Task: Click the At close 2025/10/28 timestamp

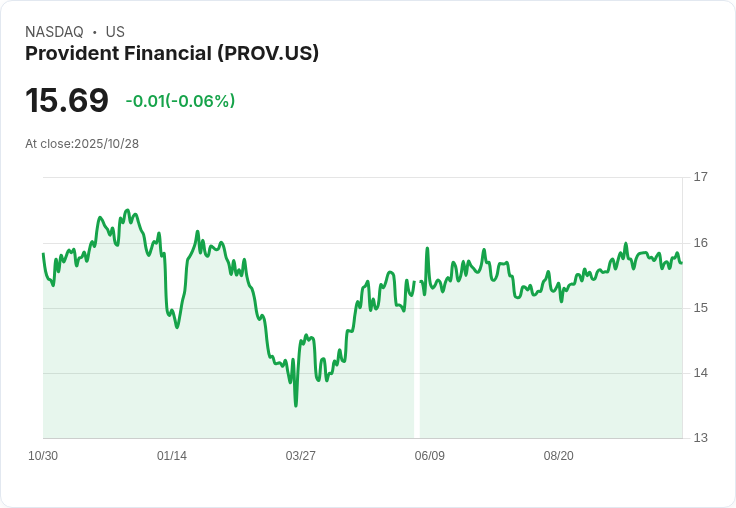Action: 82,144
